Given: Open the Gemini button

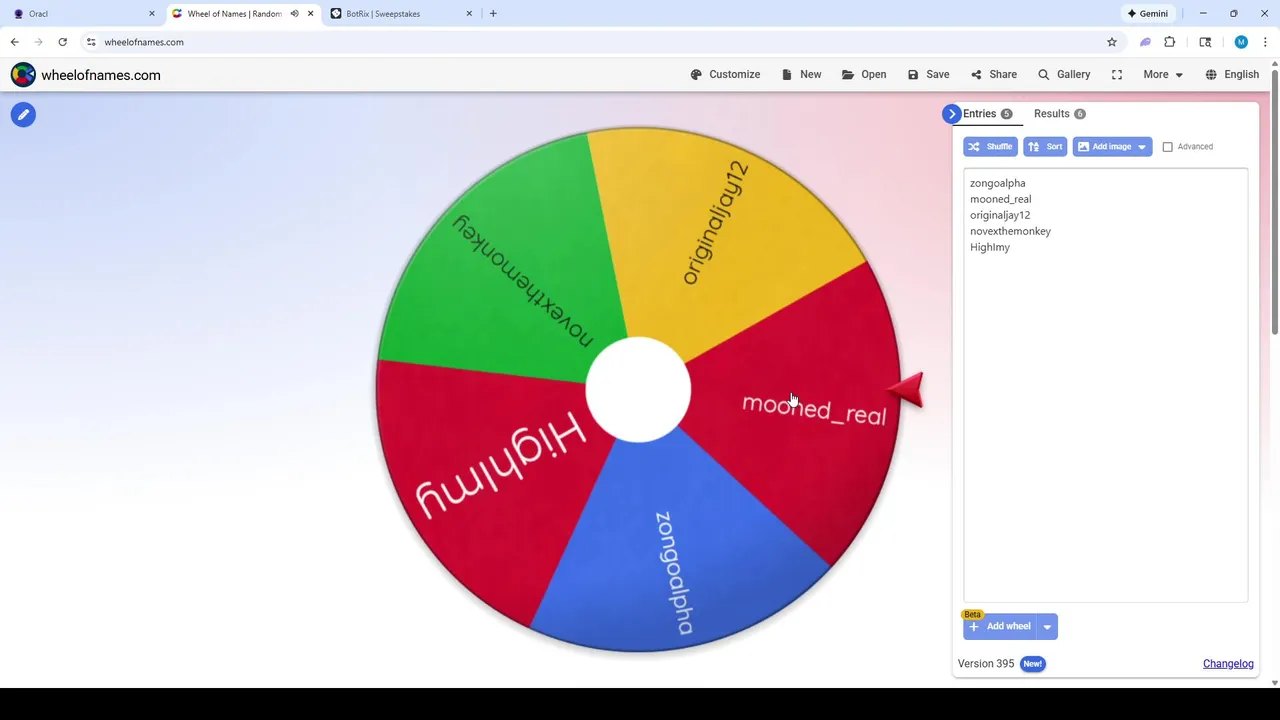Looking at the screenshot, I should click(1147, 14).
